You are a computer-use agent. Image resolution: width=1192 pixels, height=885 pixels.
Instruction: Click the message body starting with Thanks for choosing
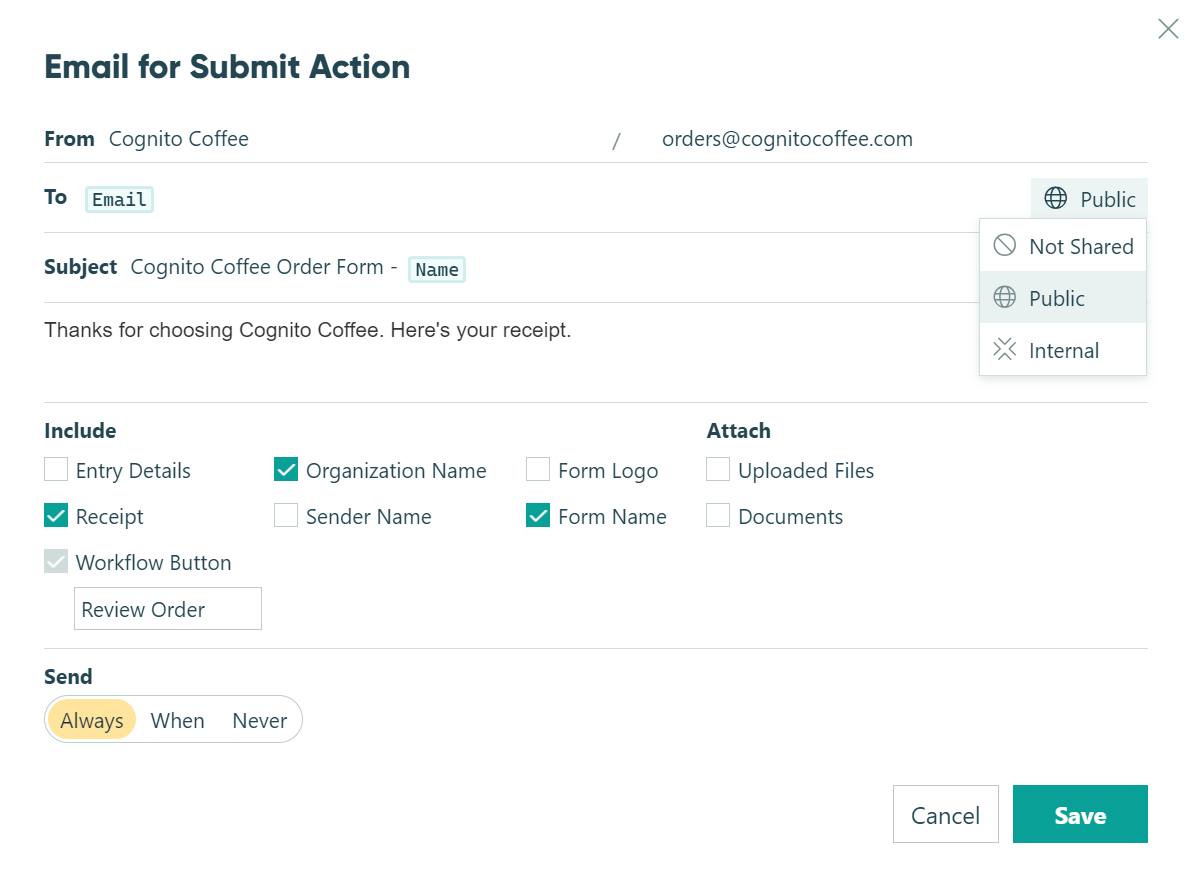click(x=307, y=330)
